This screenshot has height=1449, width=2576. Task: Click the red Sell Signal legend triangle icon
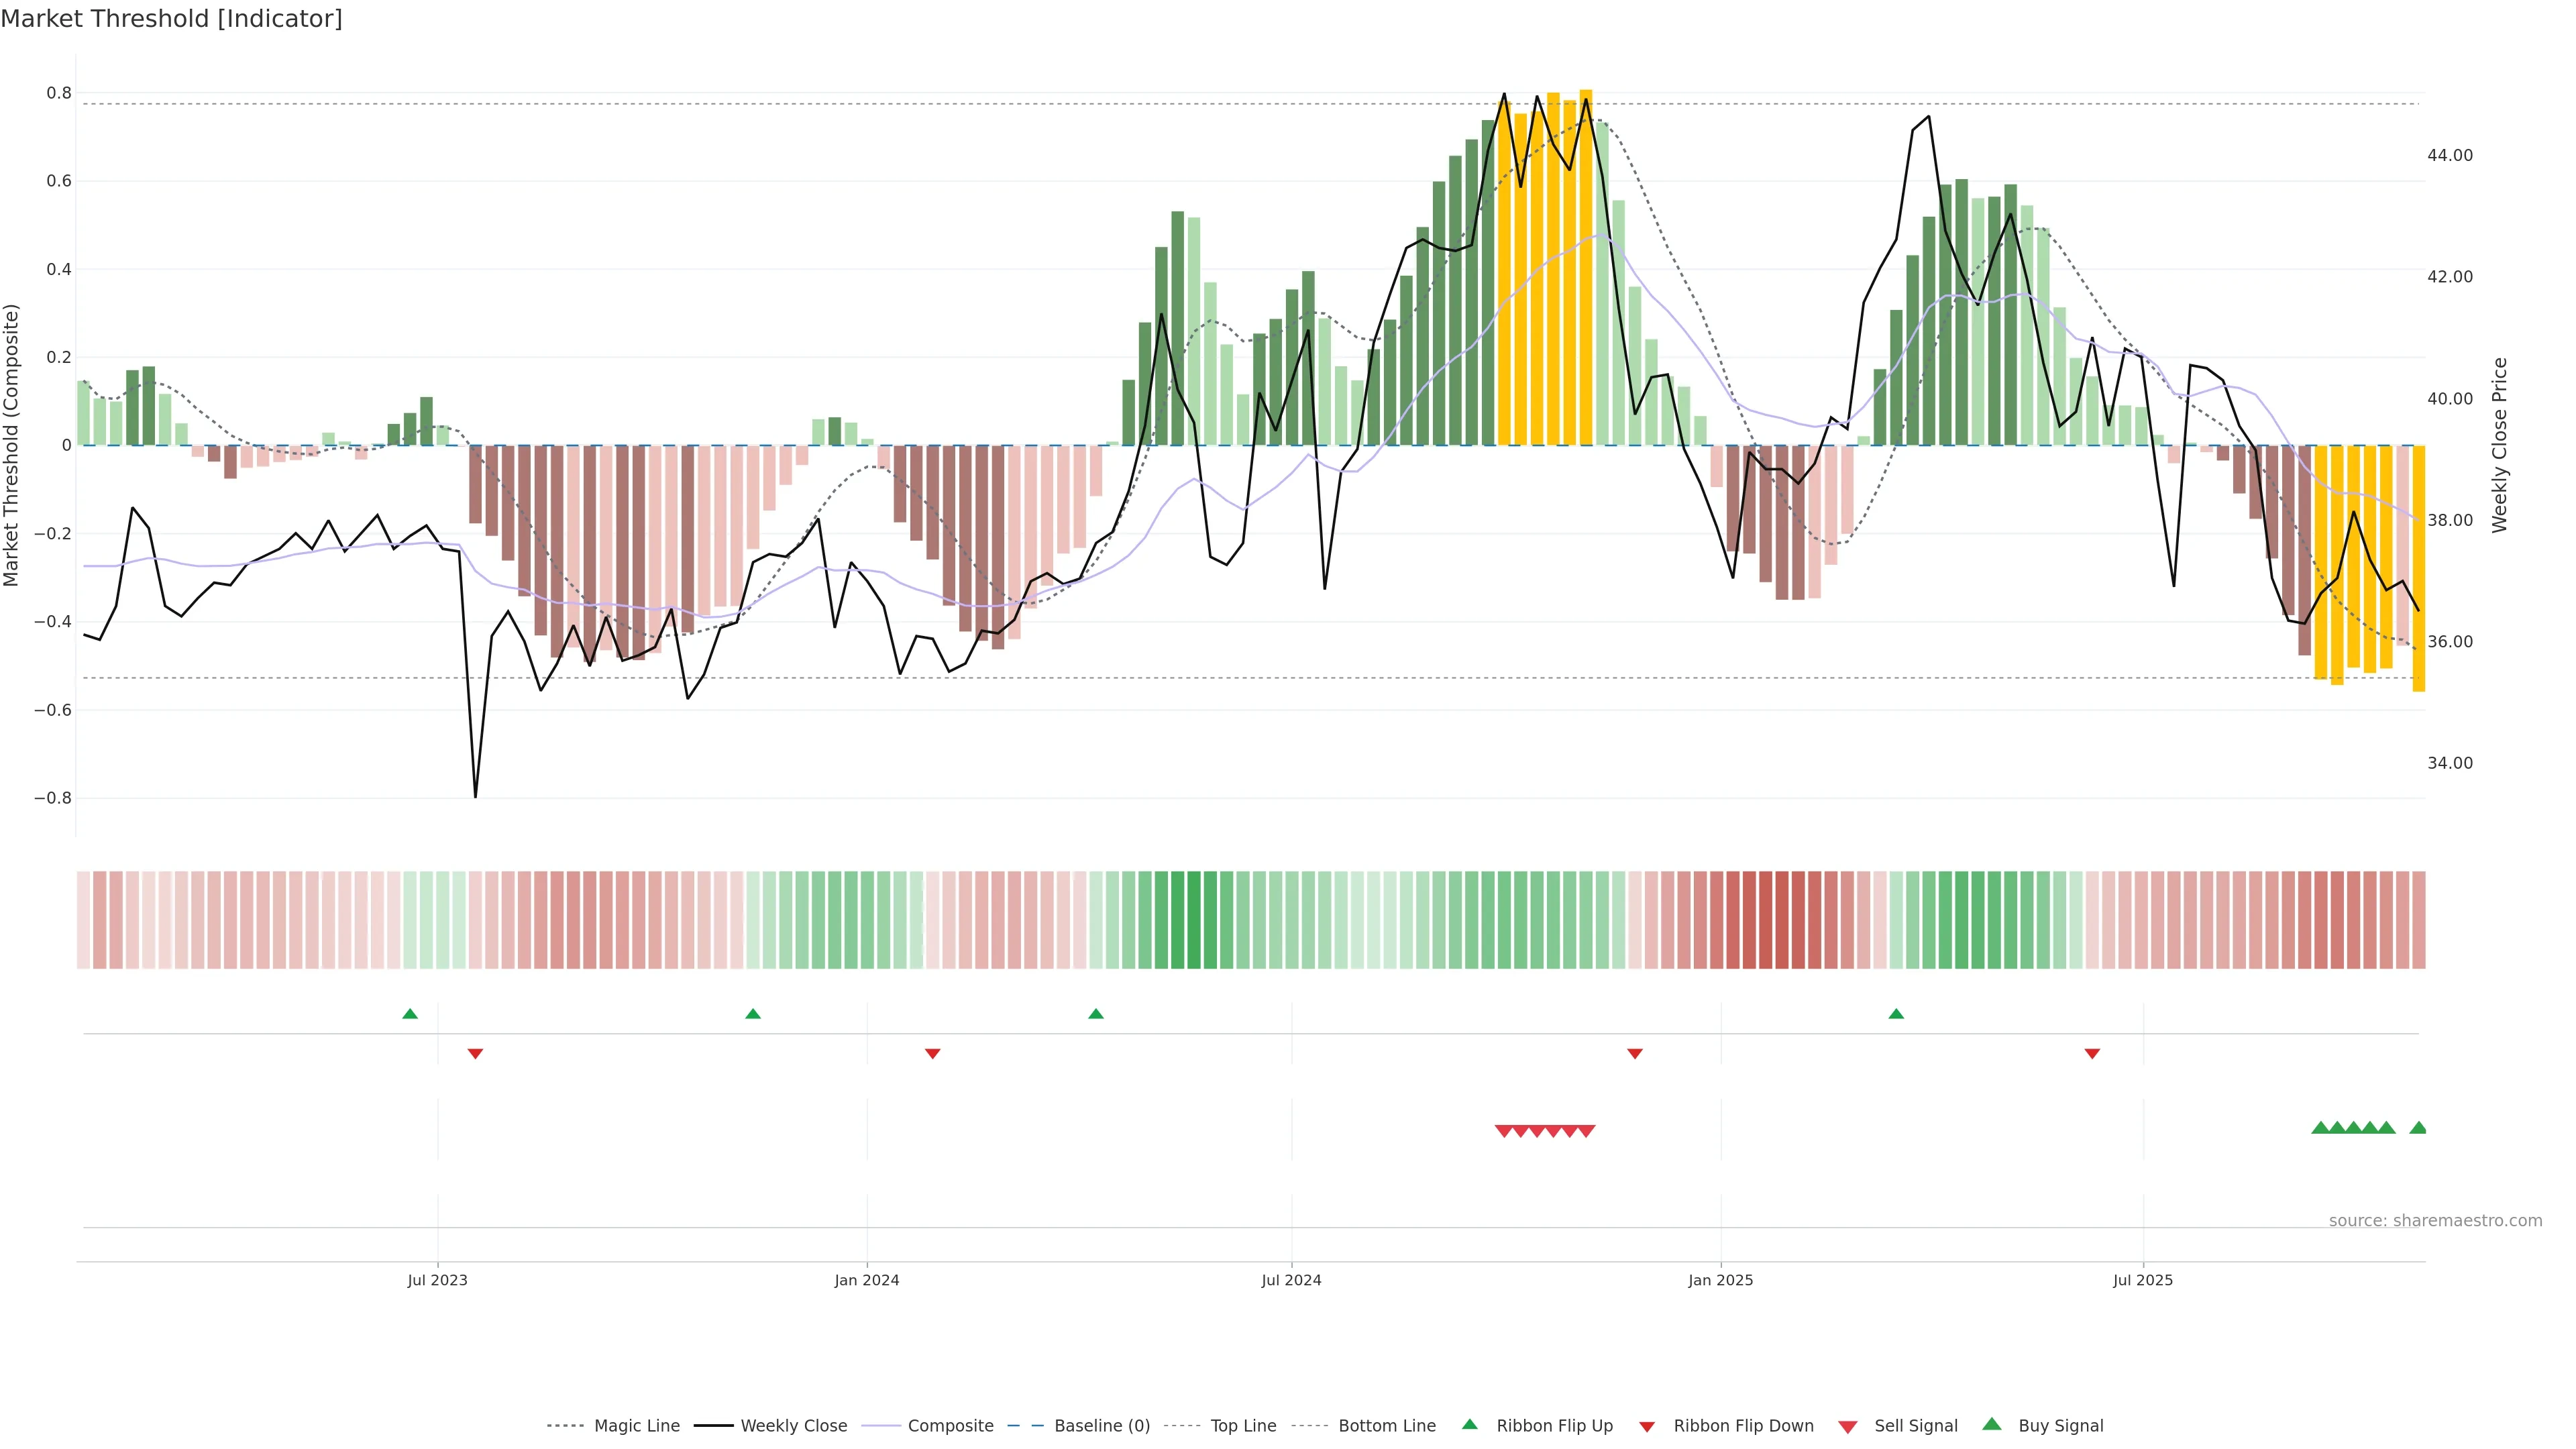(x=1848, y=1427)
